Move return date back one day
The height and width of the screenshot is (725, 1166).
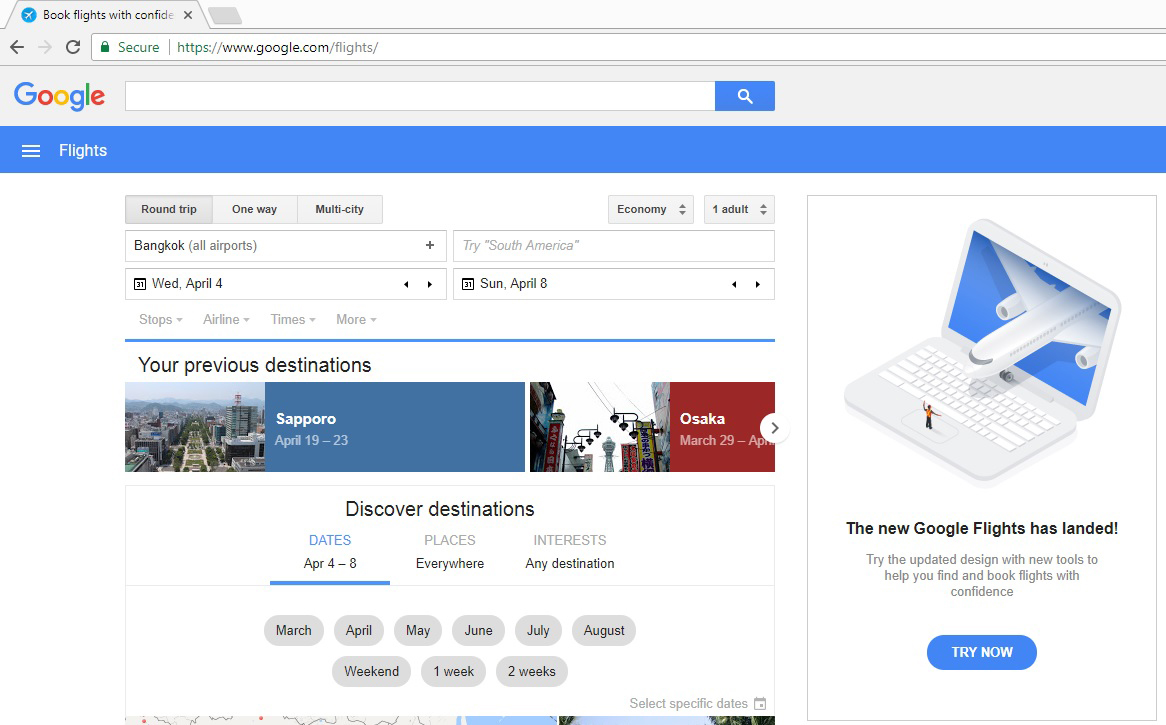[x=734, y=284]
